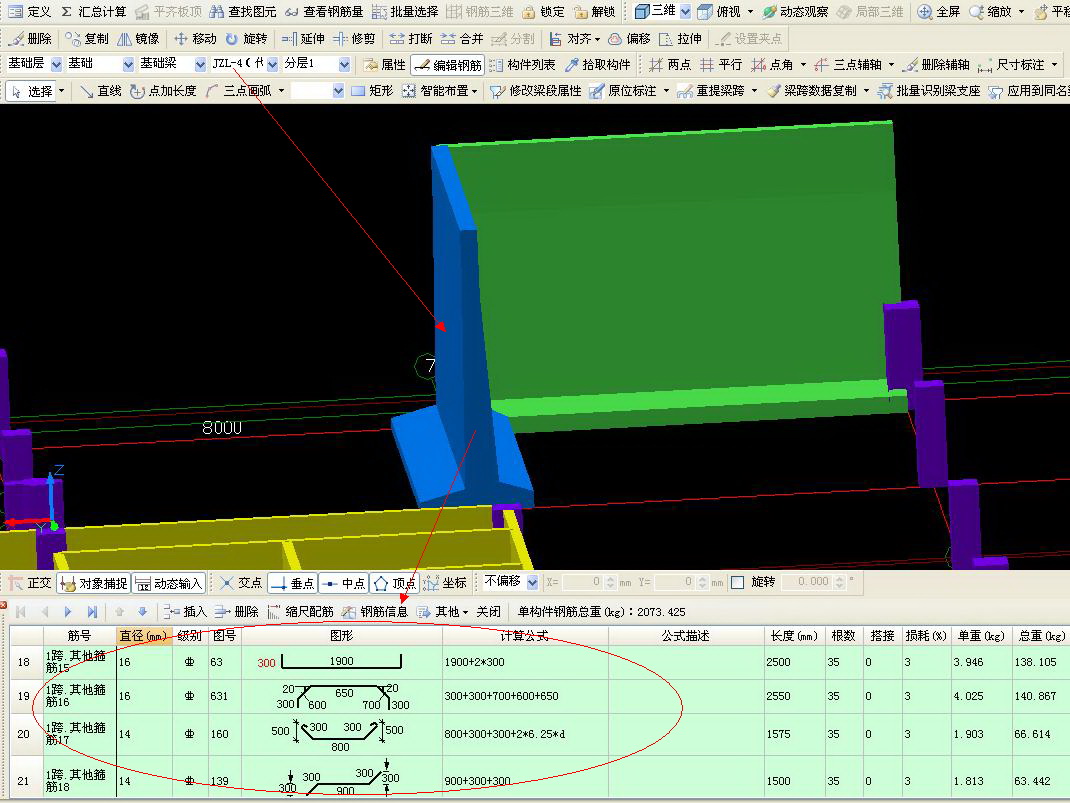This screenshot has height=803, width=1070.
Task: Go to next rebar record arrow
Action: pos(68,612)
